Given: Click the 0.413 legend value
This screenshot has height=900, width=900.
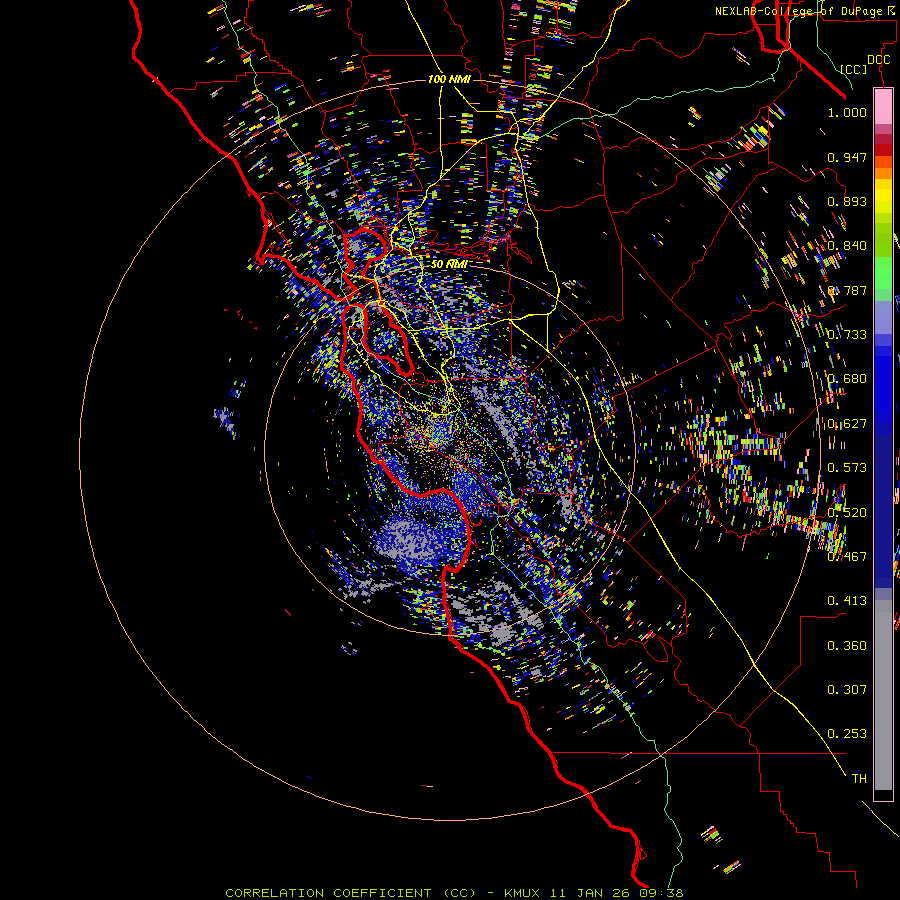Looking at the screenshot, I should pyautogui.click(x=847, y=601).
